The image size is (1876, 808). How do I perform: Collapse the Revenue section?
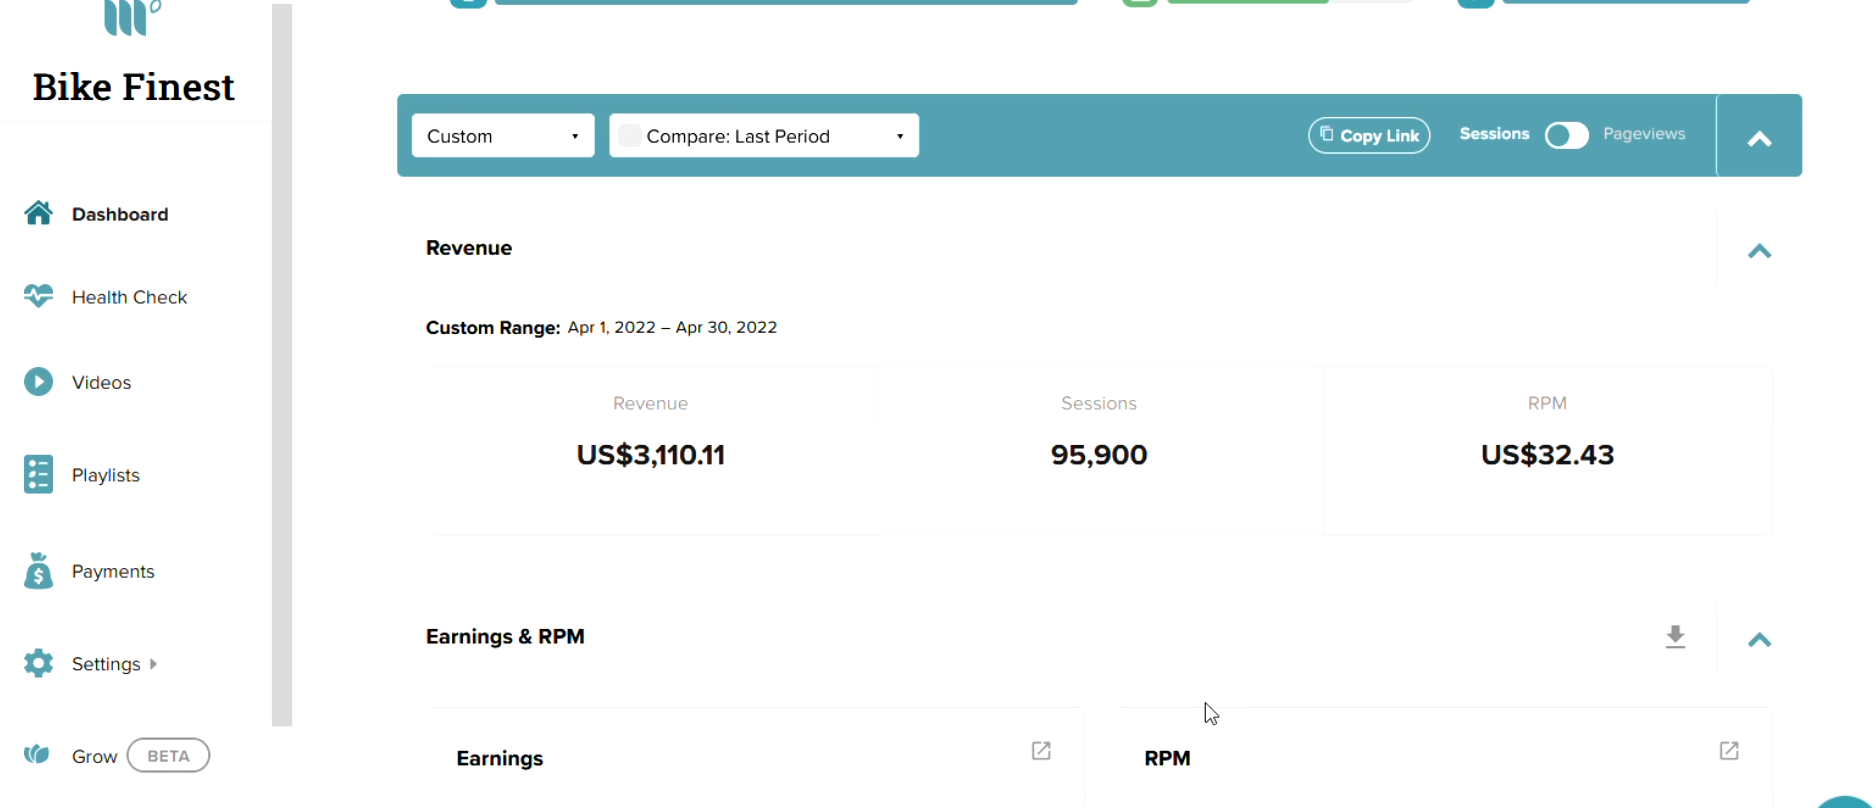[1759, 251]
